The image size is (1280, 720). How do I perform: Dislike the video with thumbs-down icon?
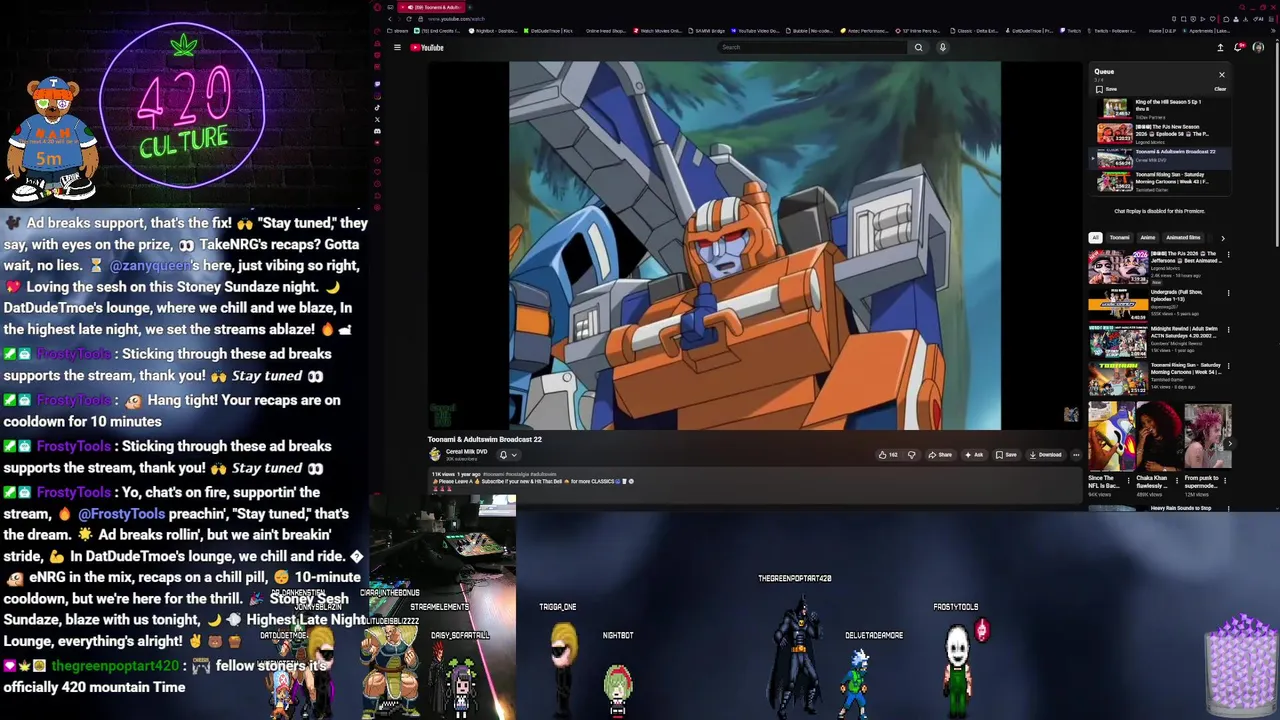[x=911, y=455]
